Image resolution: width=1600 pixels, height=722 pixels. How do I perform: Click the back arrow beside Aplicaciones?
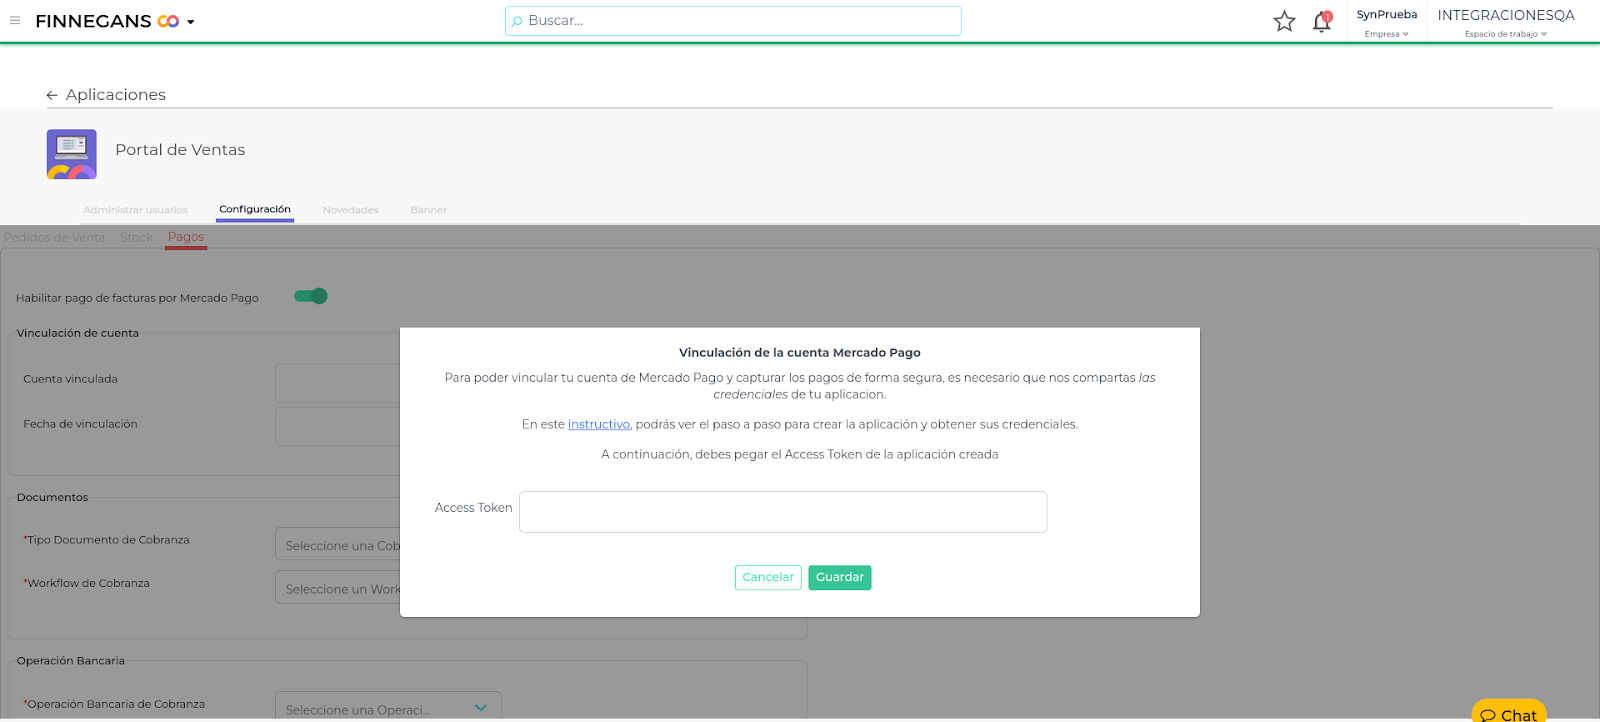(52, 95)
